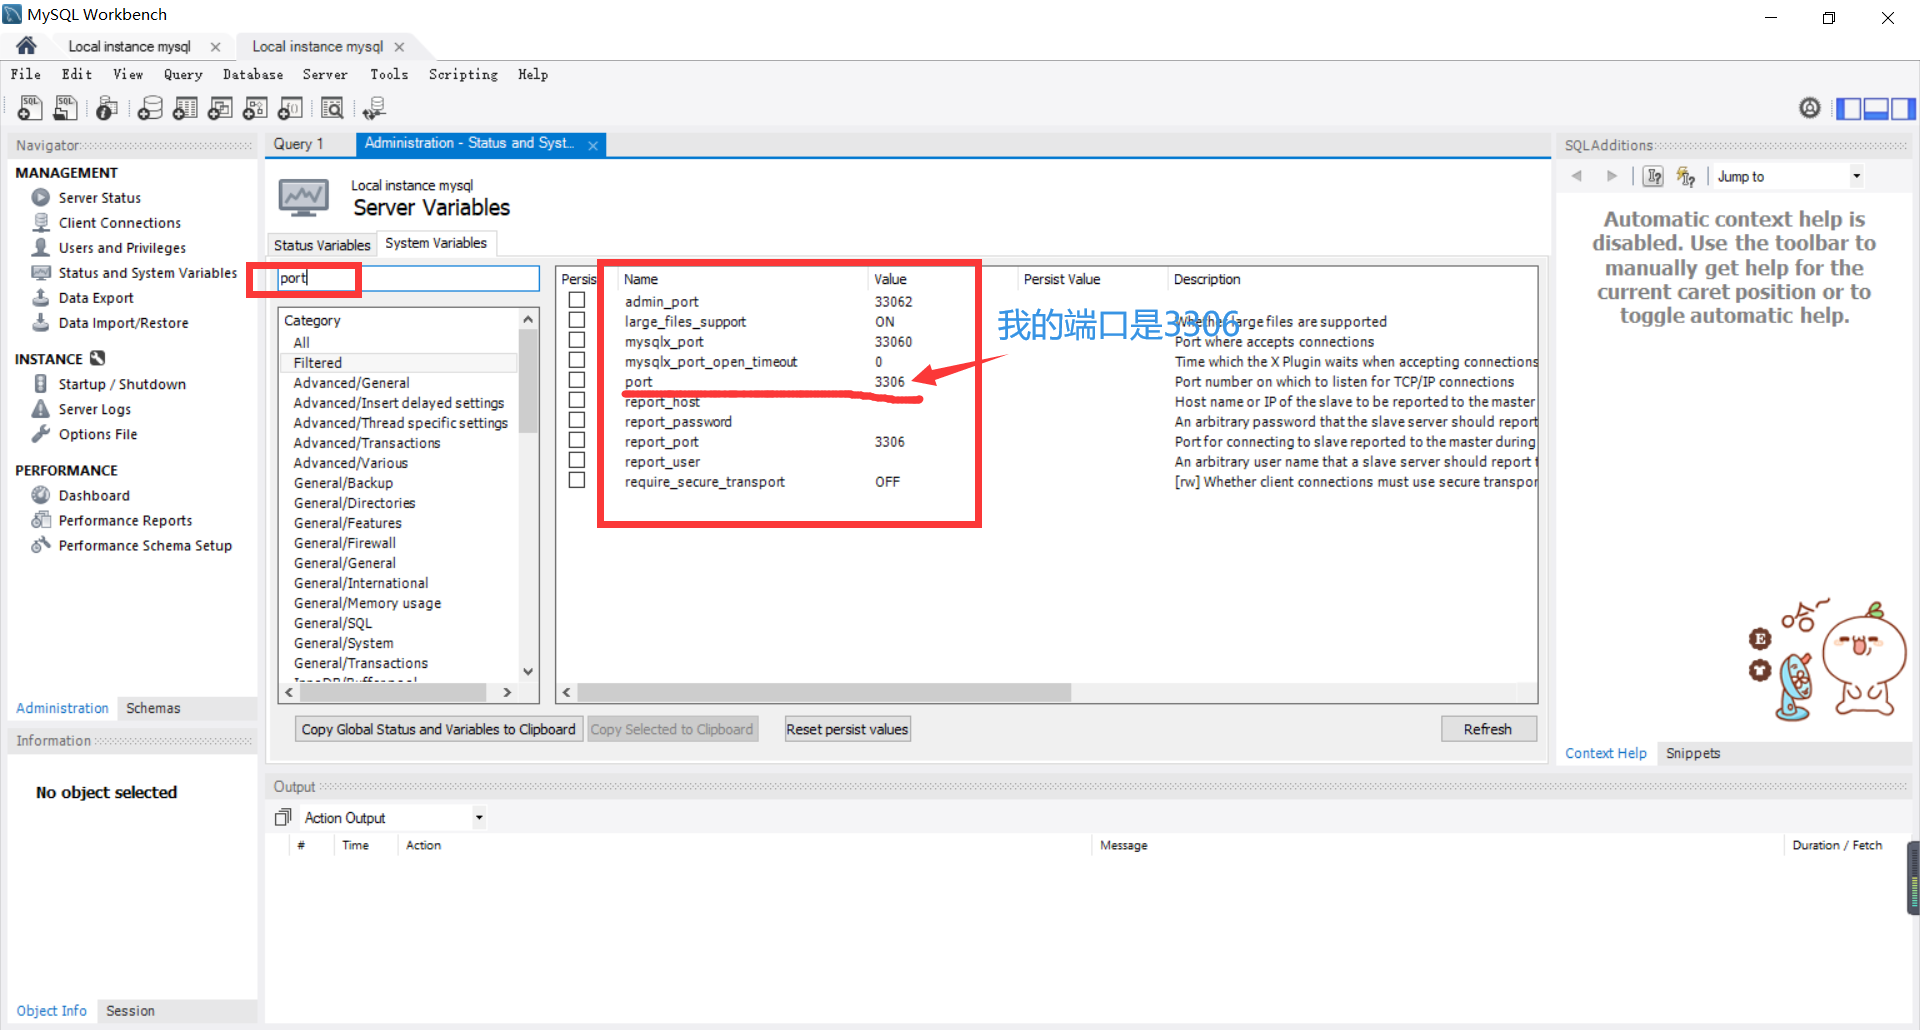Switch to Snippets tab

pos(1693,753)
